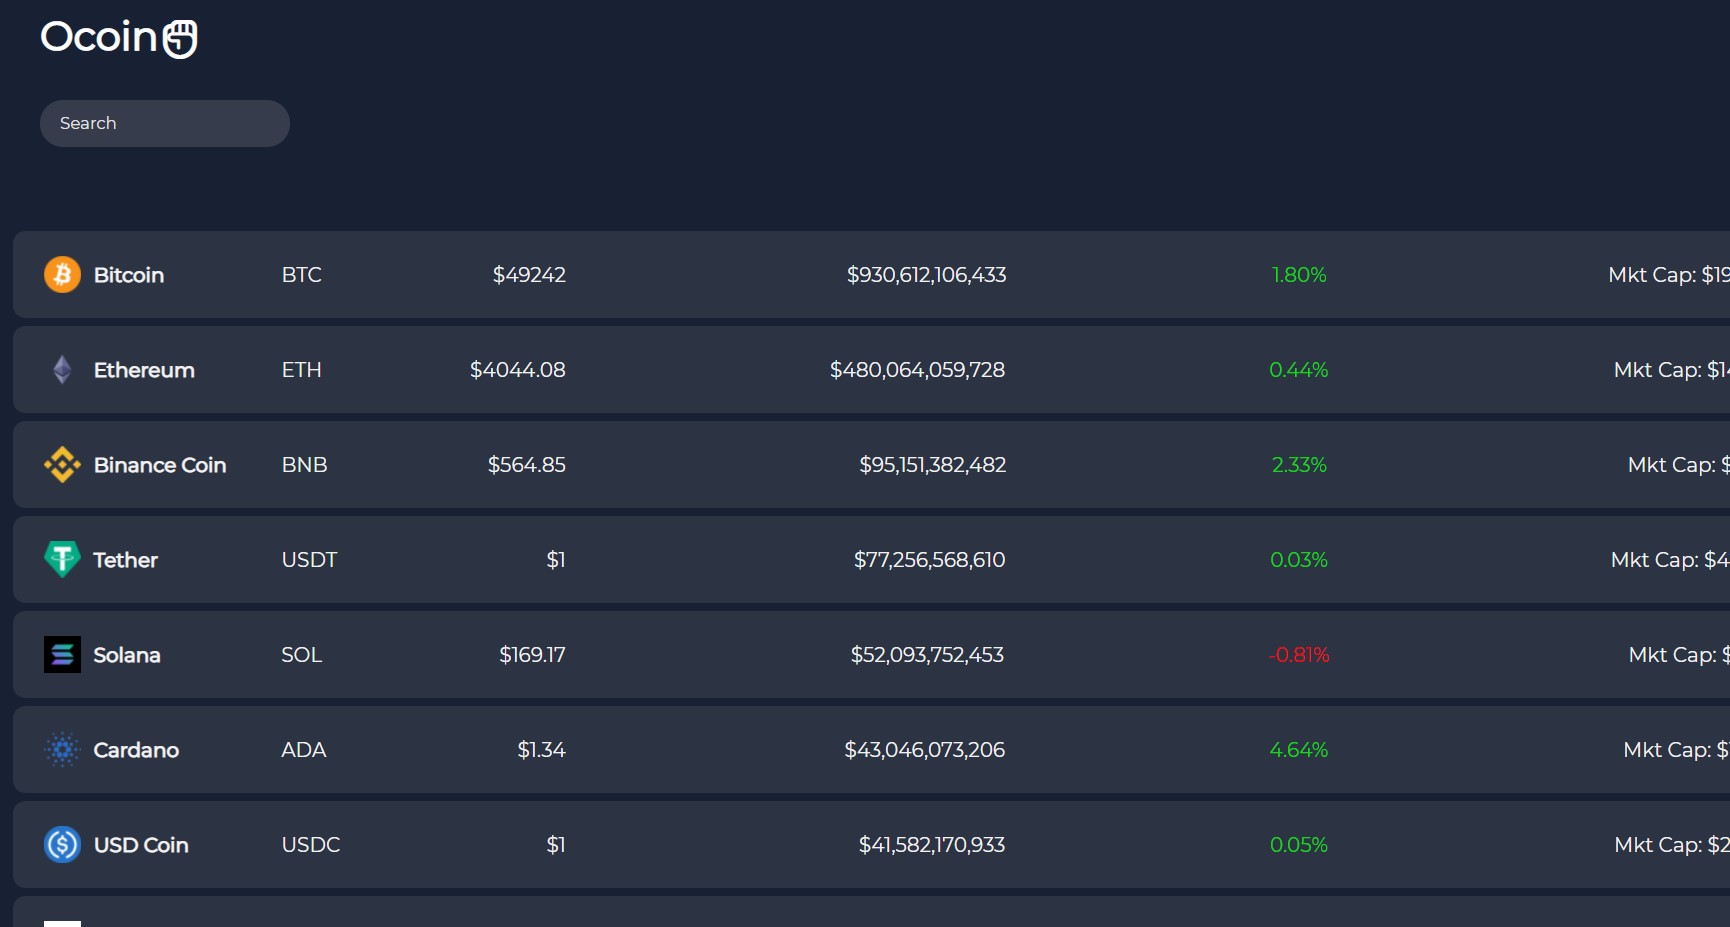Click the blue USD Coin icon
The height and width of the screenshot is (927, 1730).
coord(62,845)
